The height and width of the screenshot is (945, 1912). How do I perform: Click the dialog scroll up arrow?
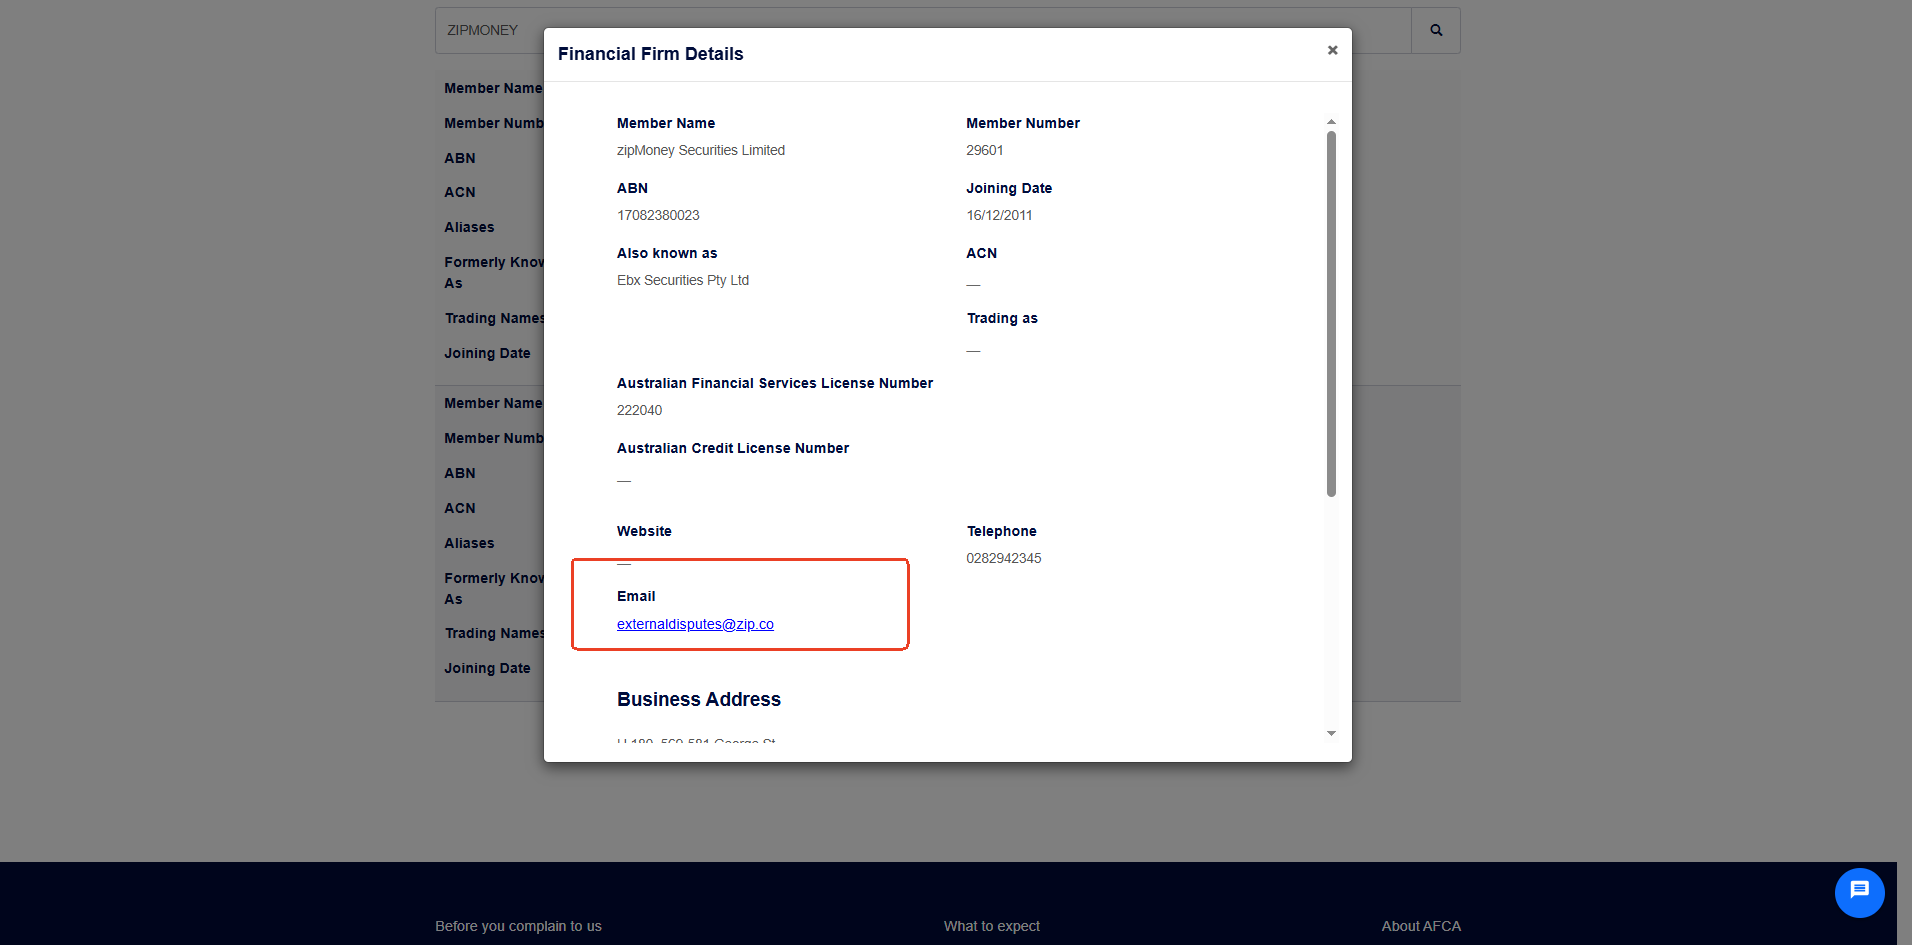click(1331, 122)
